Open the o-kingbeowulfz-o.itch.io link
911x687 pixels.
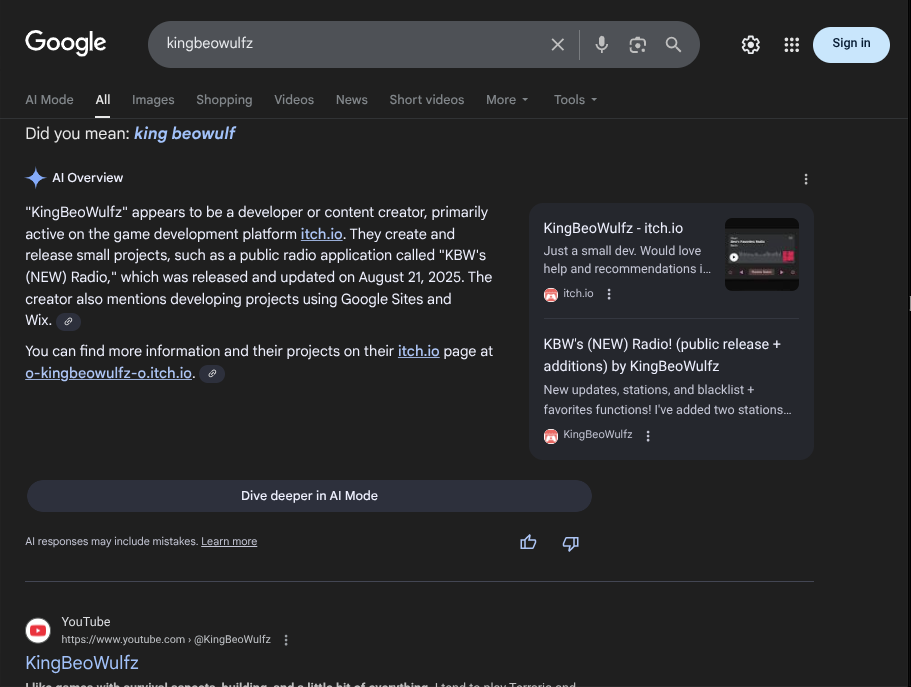click(x=108, y=373)
